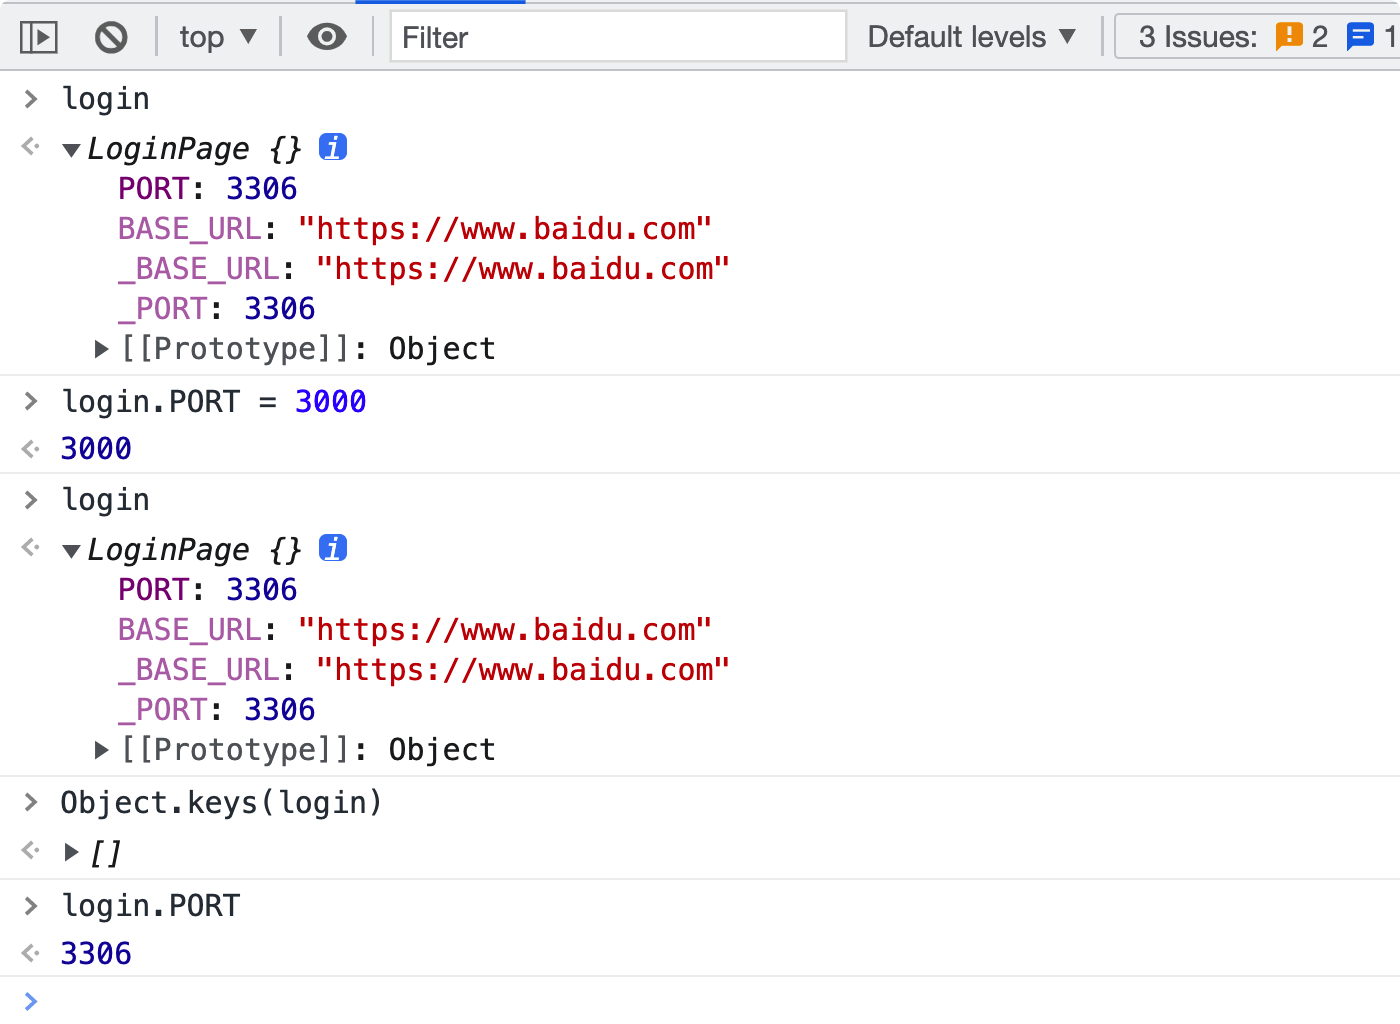
Task: Expand the first [[Prototype]] entry
Action: click(x=101, y=349)
